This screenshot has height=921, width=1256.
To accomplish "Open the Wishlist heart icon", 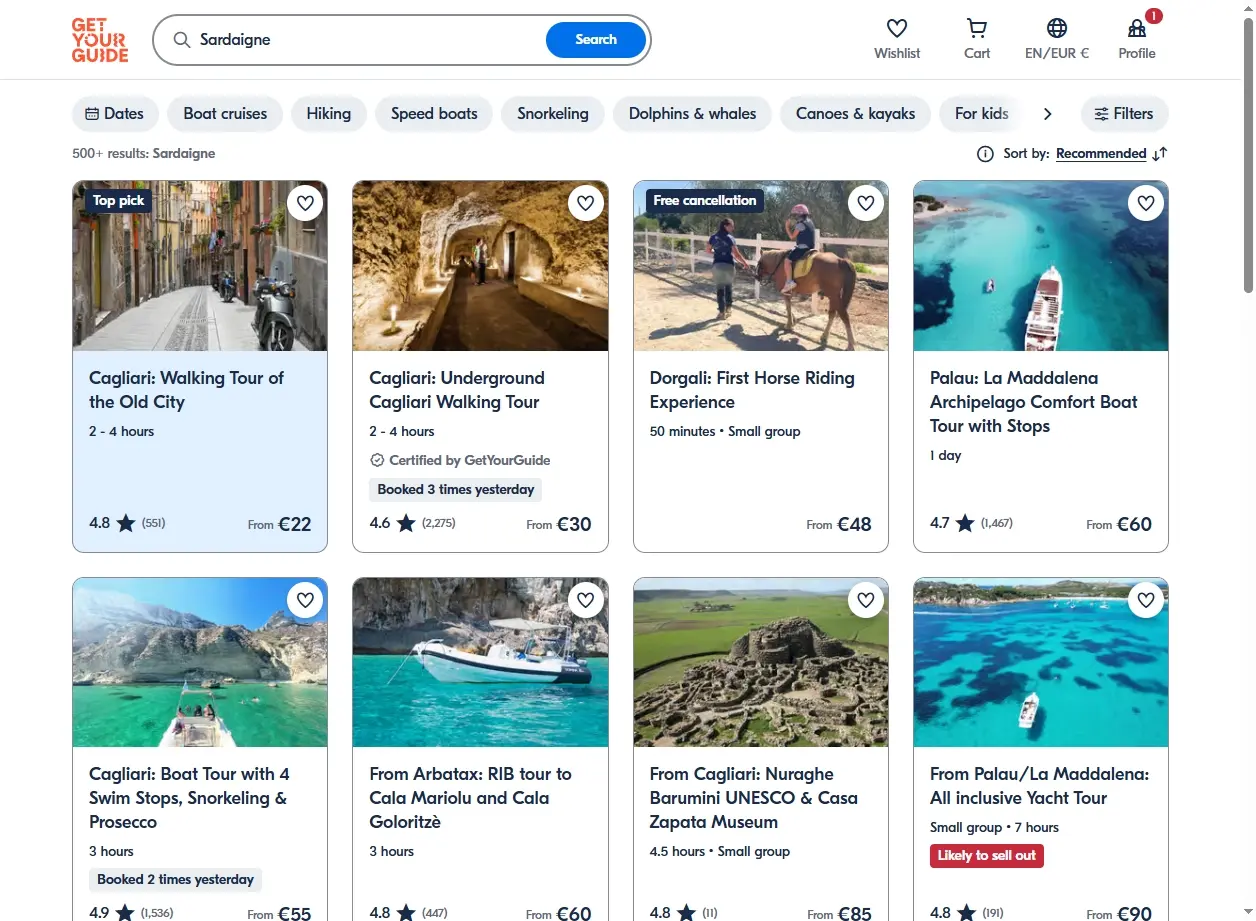I will 897,28.
